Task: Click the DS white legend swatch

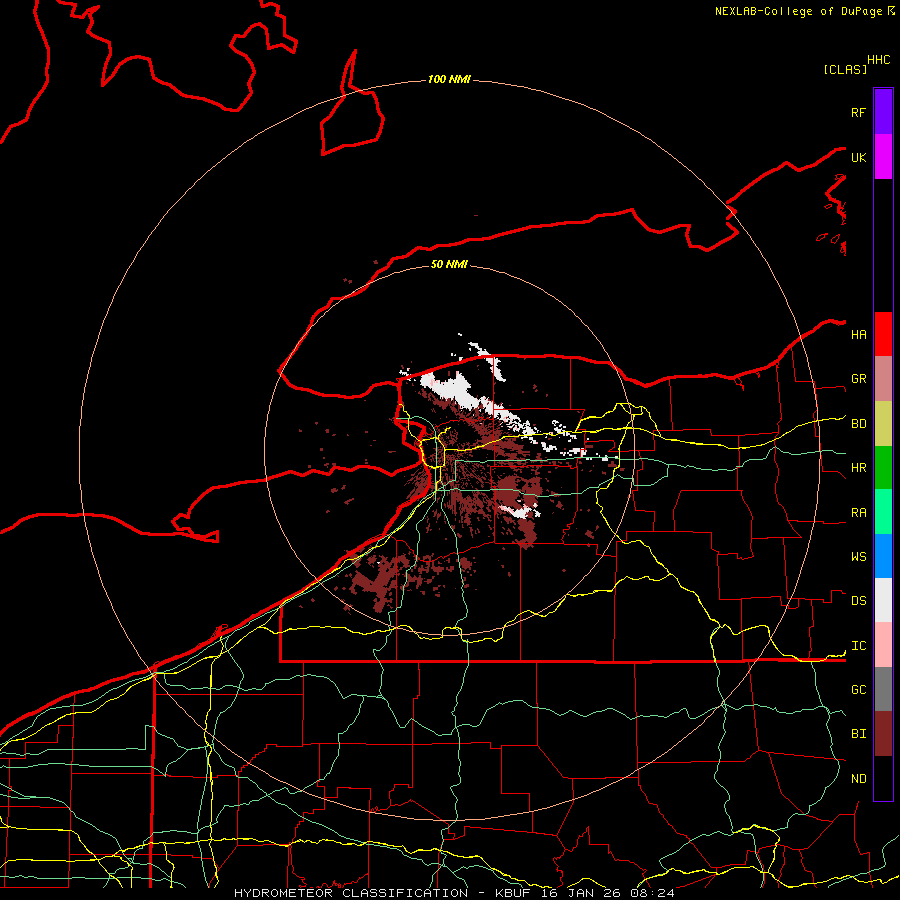Action: tap(883, 600)
